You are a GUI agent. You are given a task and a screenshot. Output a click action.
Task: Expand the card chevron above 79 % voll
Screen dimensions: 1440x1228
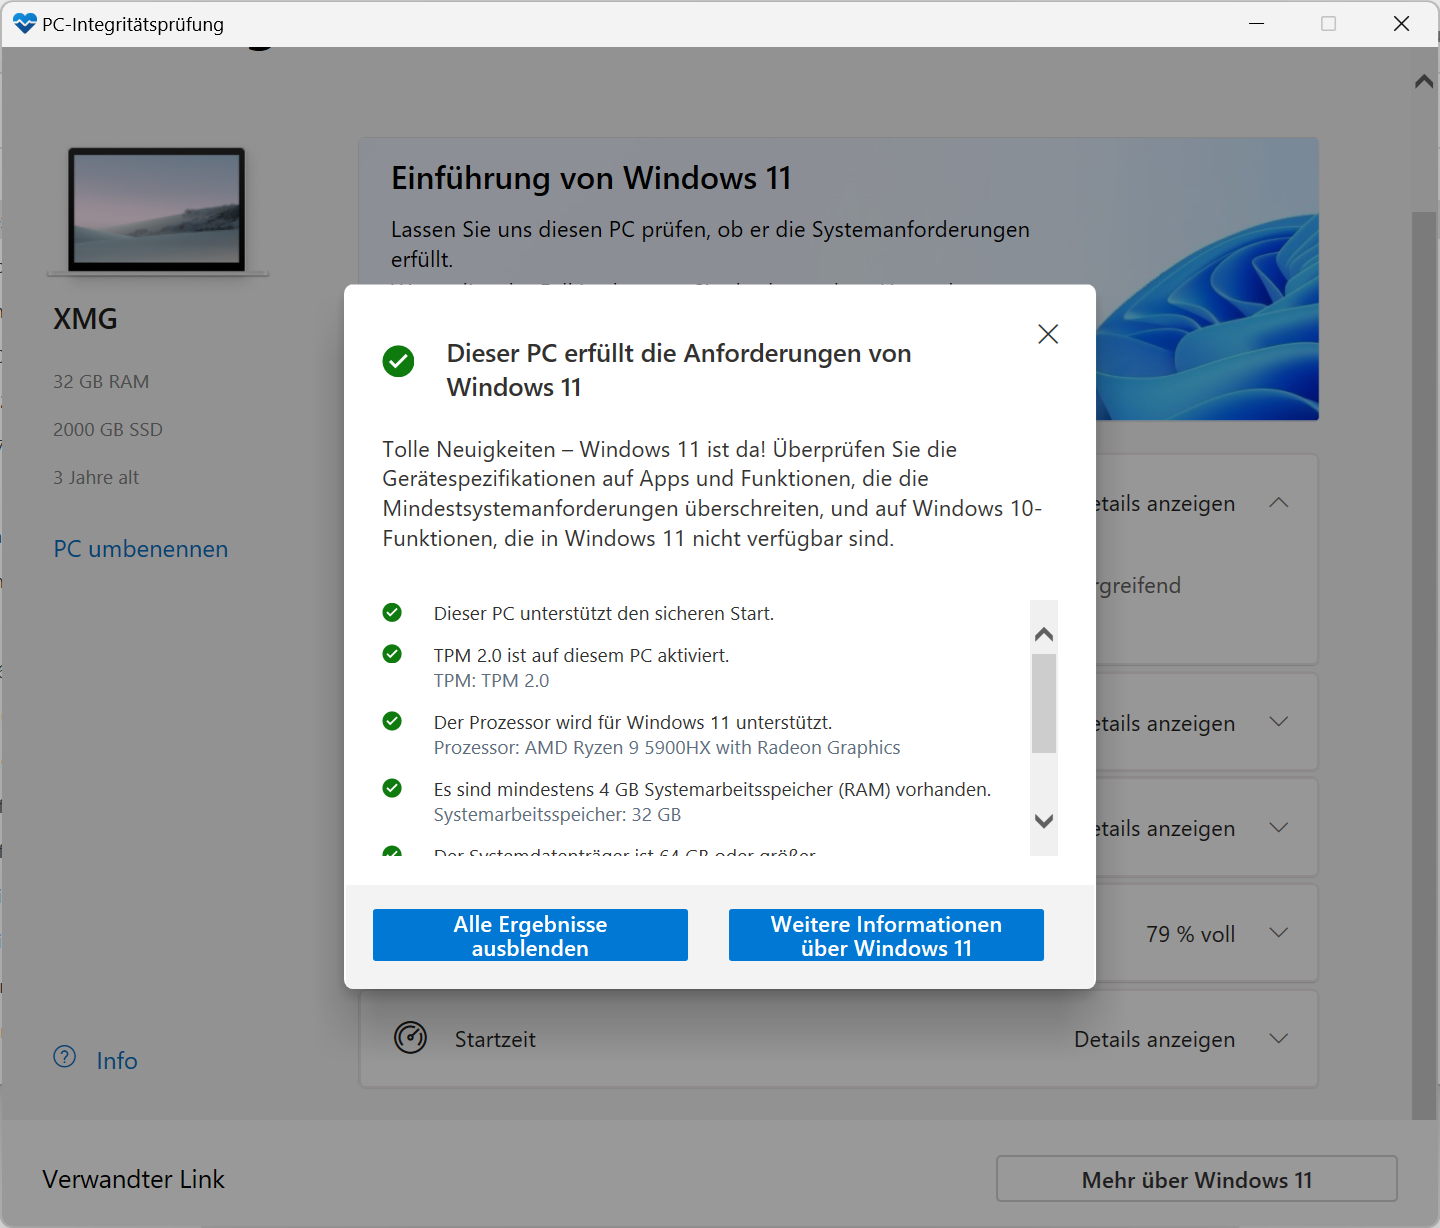click(x=1278, y=828)
